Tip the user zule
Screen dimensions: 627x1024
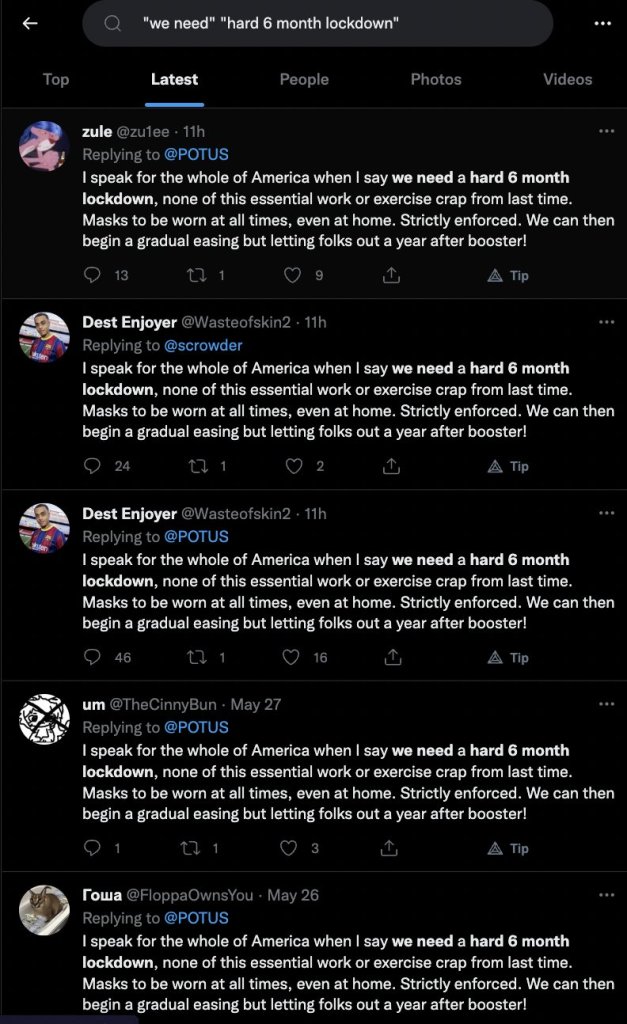coord(508,275)
